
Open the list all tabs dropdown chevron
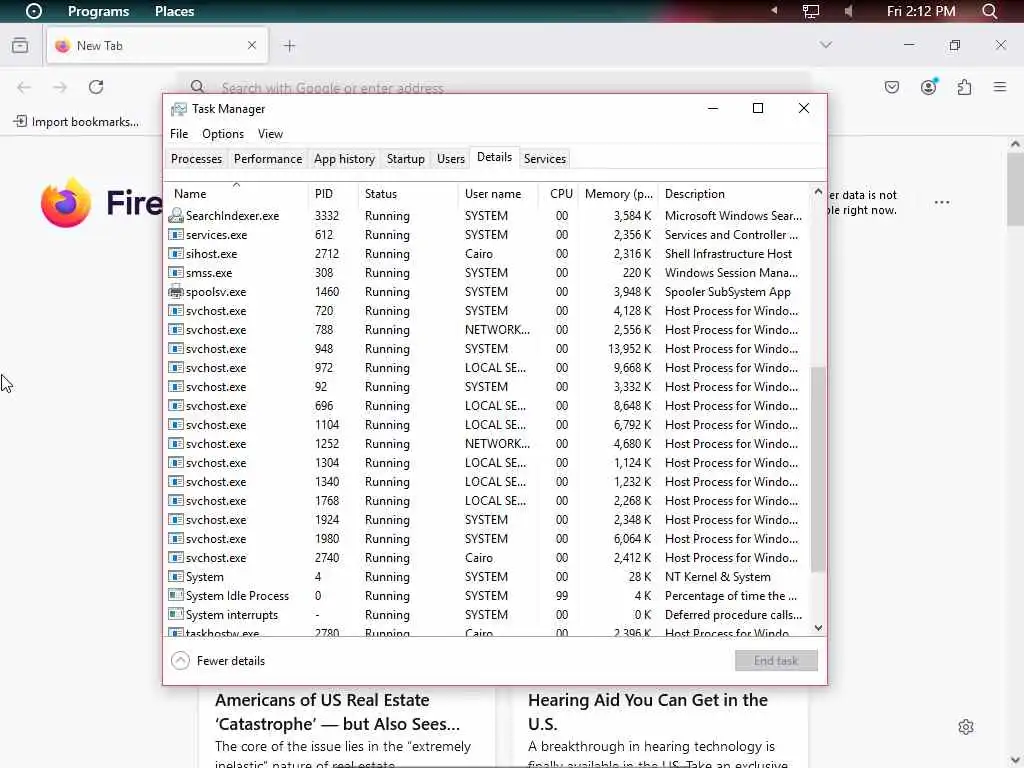point(826,45)
